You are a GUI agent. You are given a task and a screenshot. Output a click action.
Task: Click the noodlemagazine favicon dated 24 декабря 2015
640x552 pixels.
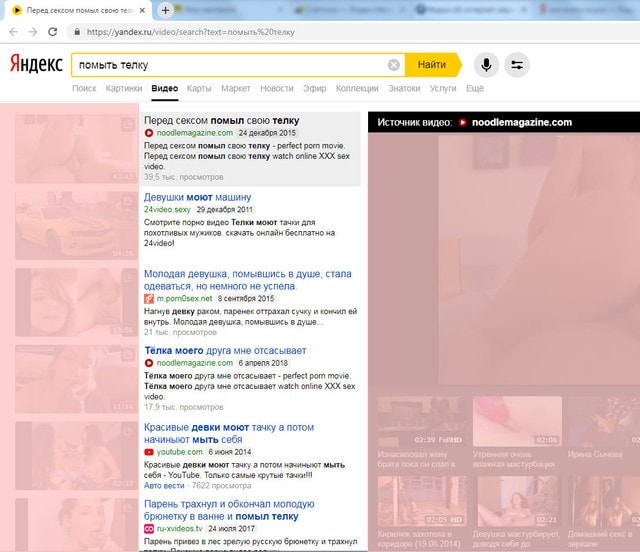click(x=149, y=133)
